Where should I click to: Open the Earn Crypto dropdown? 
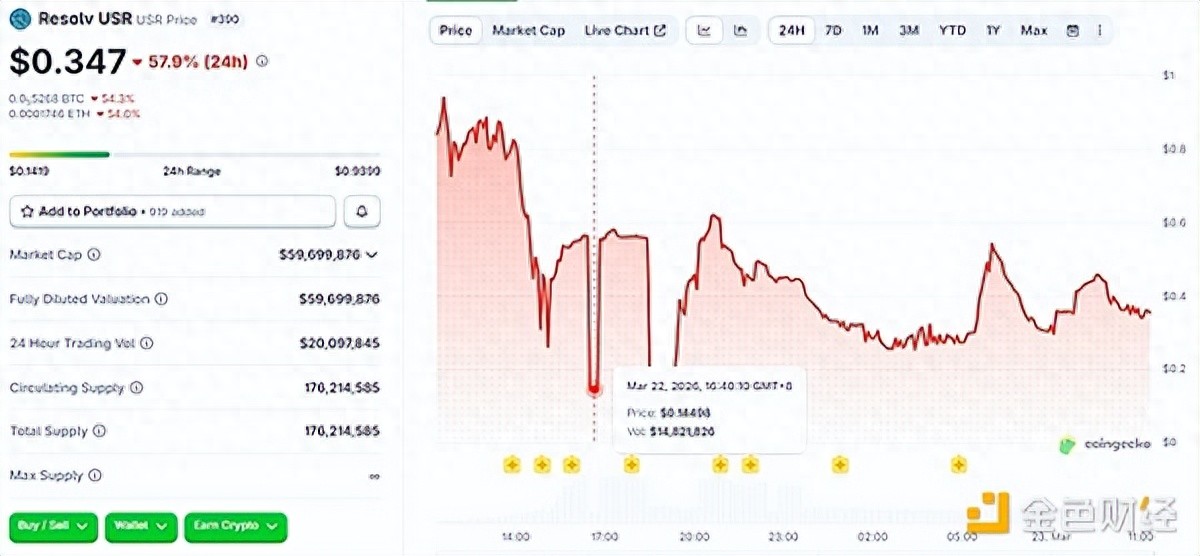click(x=235, y=525)
